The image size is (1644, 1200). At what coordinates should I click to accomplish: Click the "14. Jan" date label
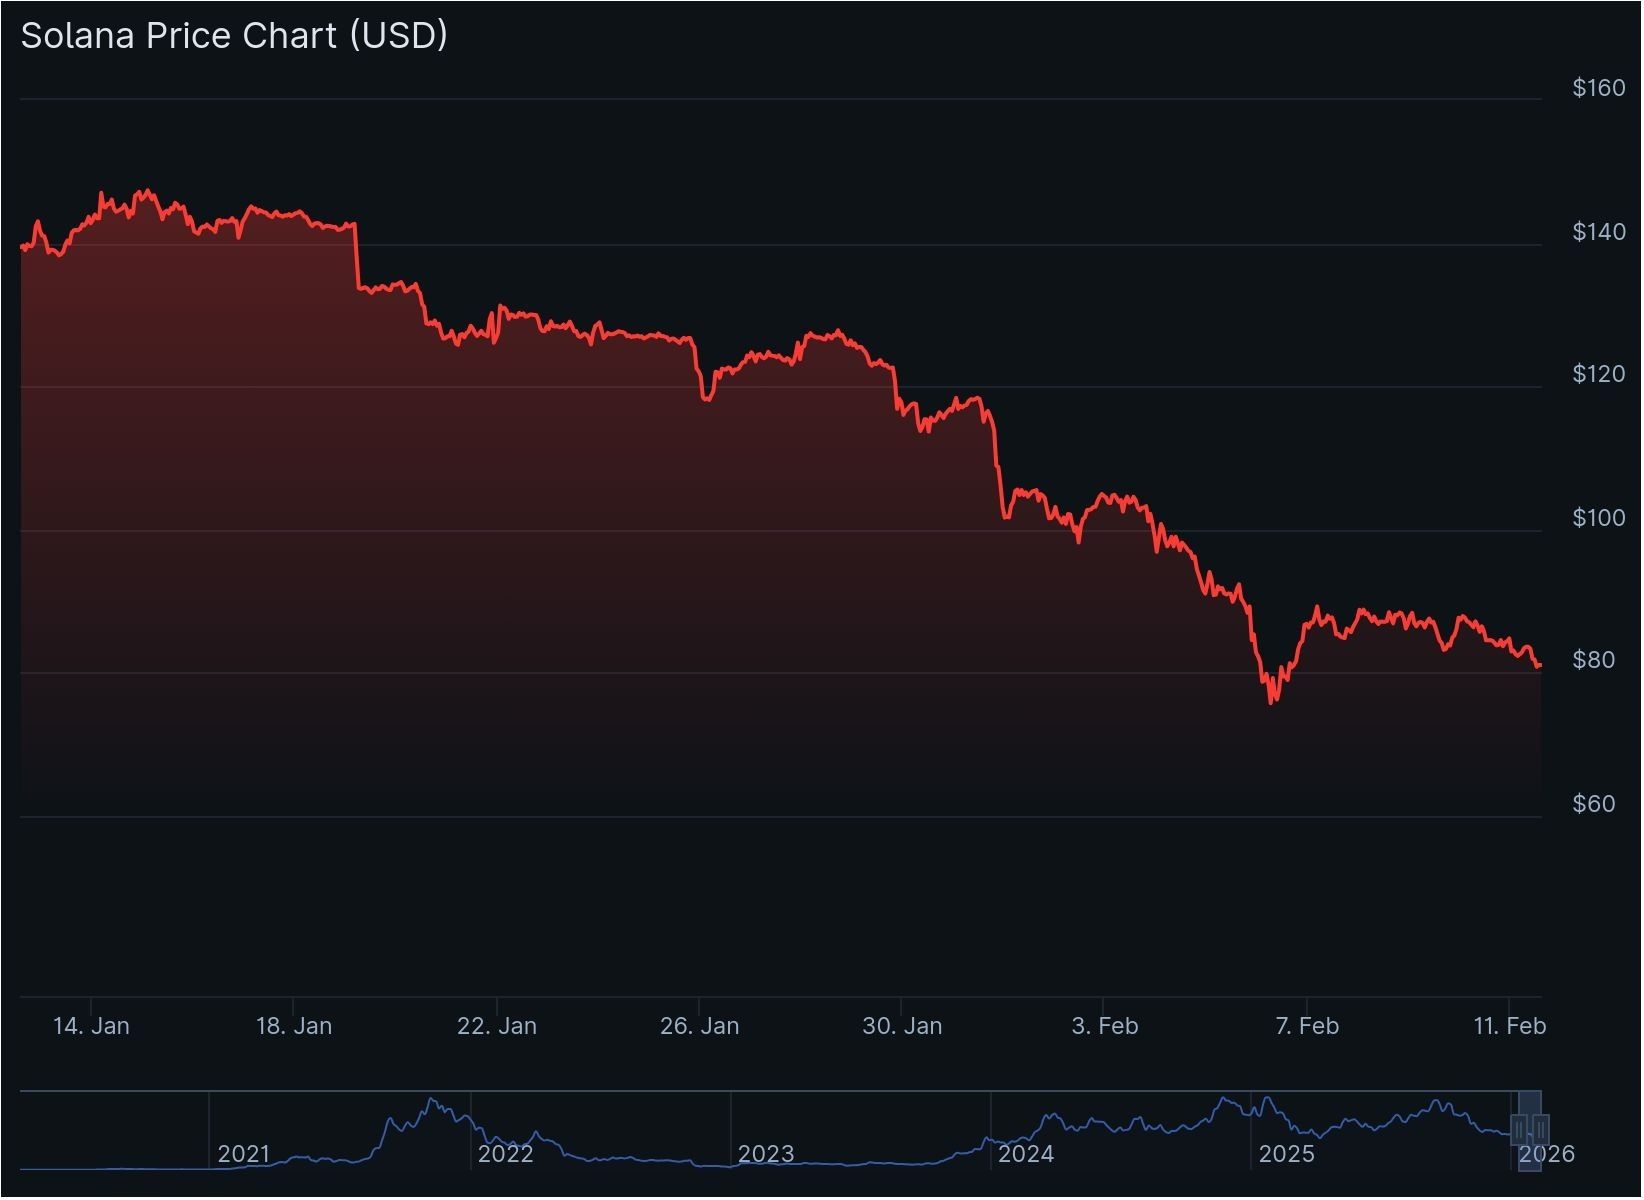(x=91, y=1026)
